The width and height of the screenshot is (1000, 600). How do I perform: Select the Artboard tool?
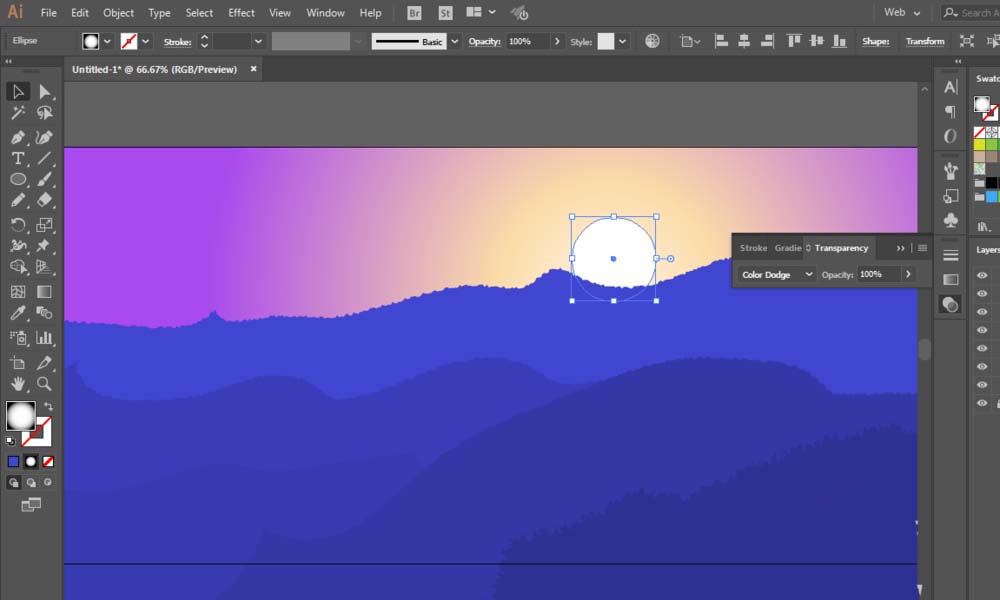pos(18,363)
